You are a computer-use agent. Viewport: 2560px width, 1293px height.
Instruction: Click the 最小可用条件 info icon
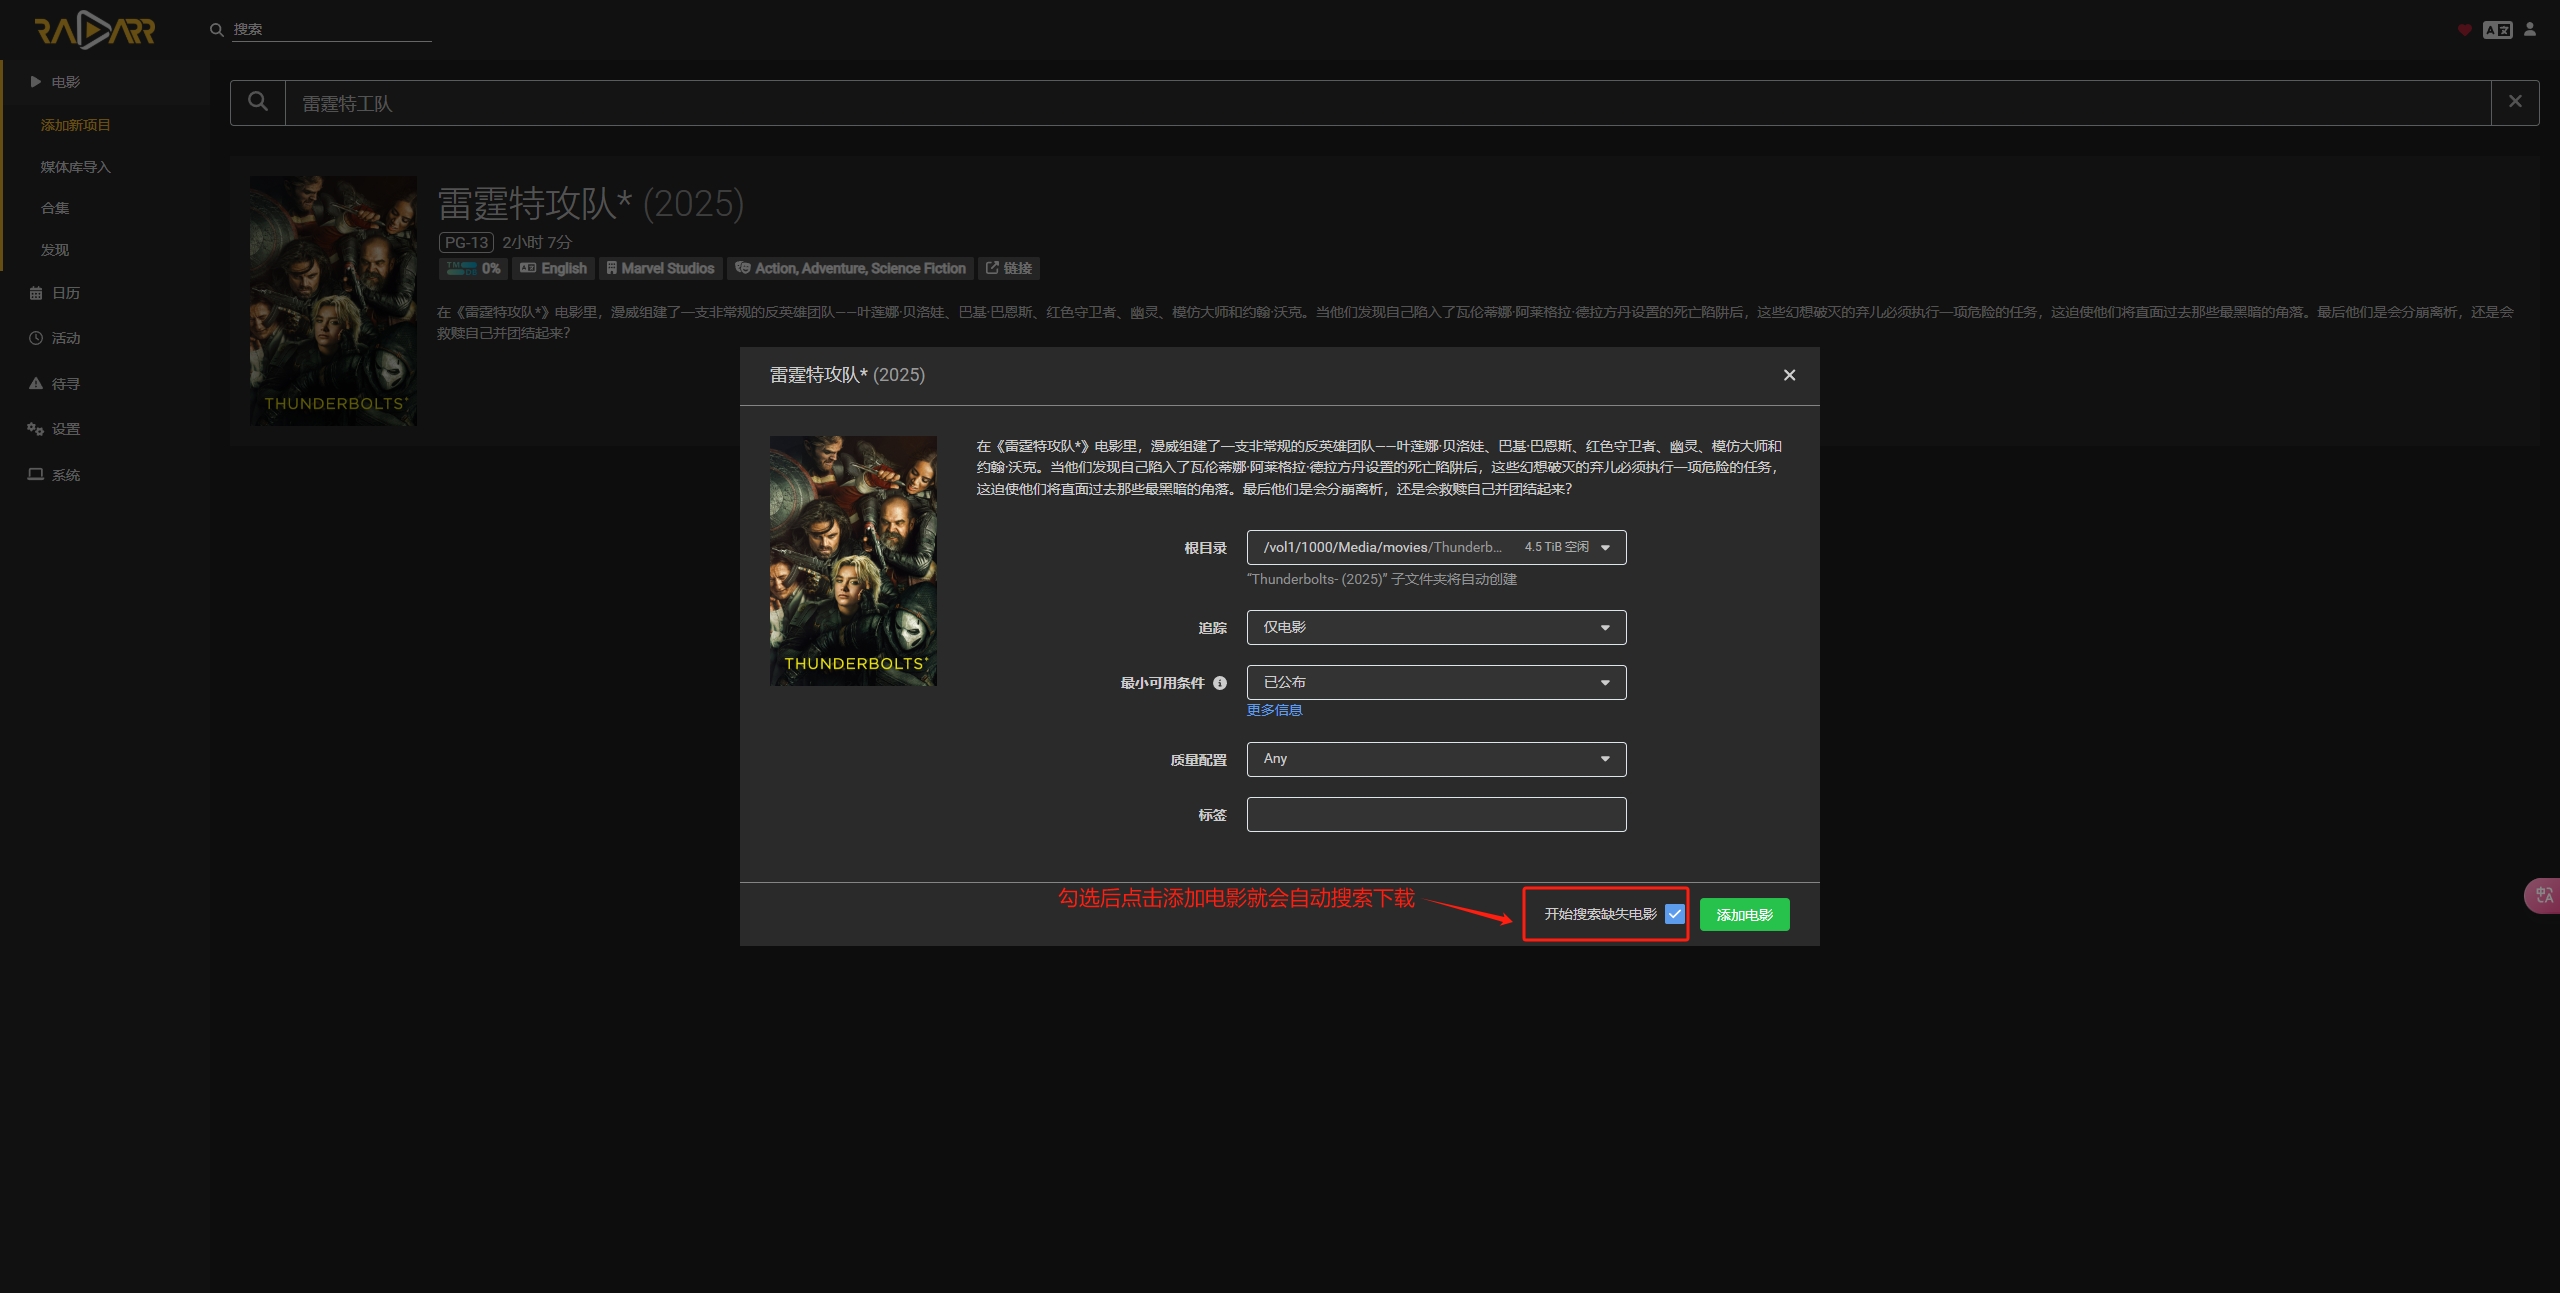pos(1220,683)
